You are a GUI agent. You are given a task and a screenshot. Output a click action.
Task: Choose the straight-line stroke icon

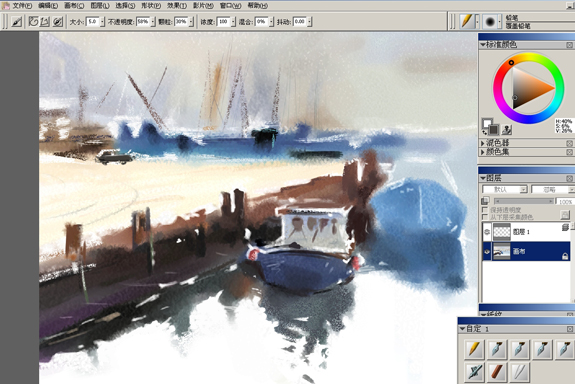[x=45, y=22]
